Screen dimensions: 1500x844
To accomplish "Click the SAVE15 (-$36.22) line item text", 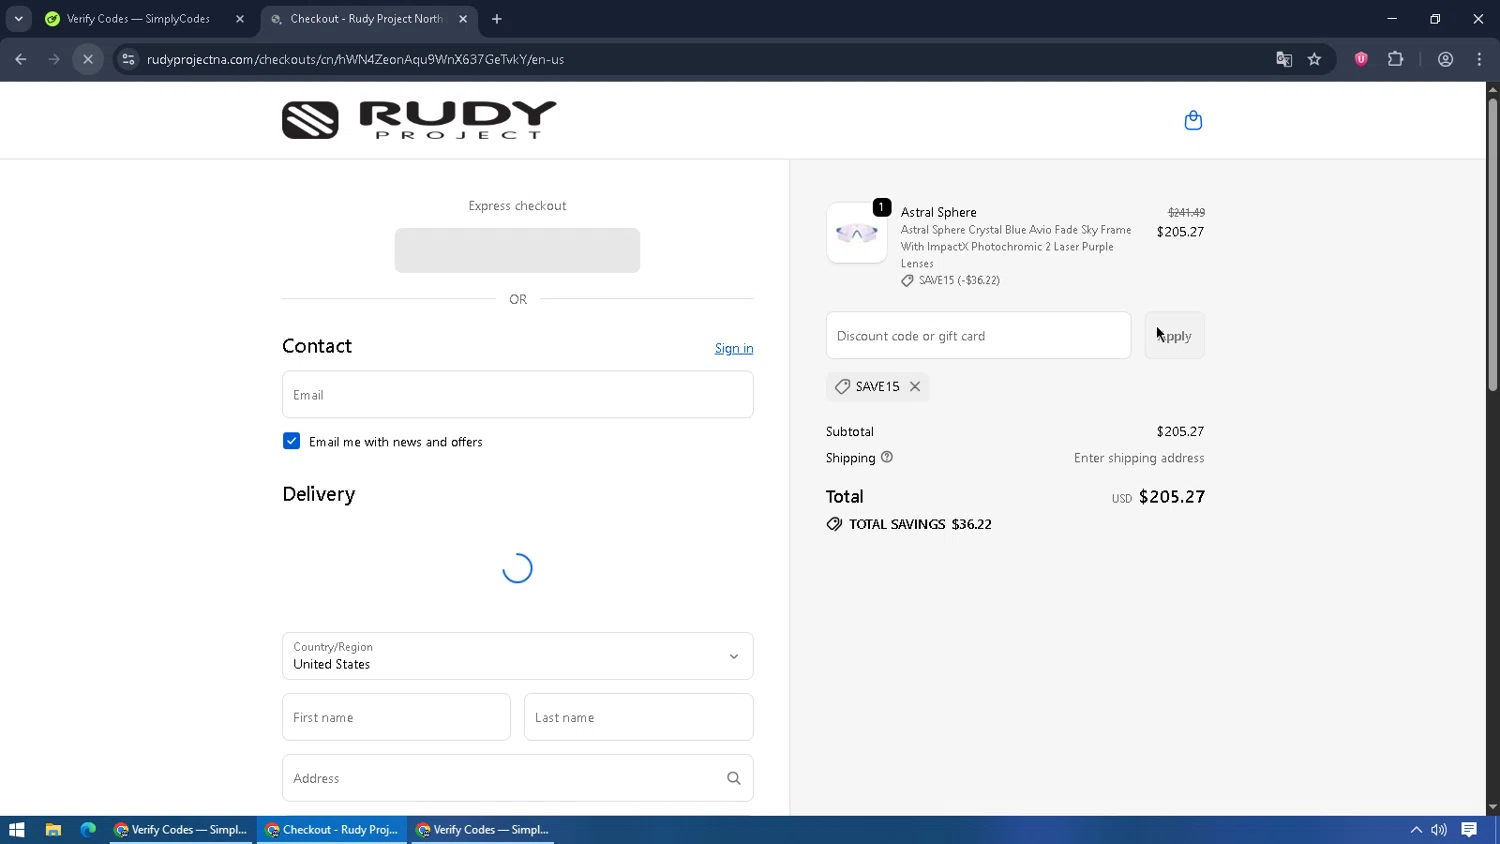I will [959, 280].
